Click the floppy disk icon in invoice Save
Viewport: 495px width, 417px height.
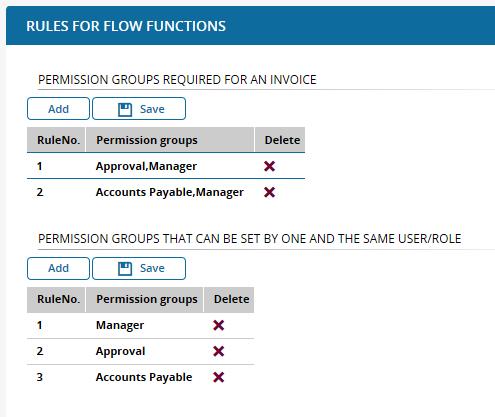[125, 109]
